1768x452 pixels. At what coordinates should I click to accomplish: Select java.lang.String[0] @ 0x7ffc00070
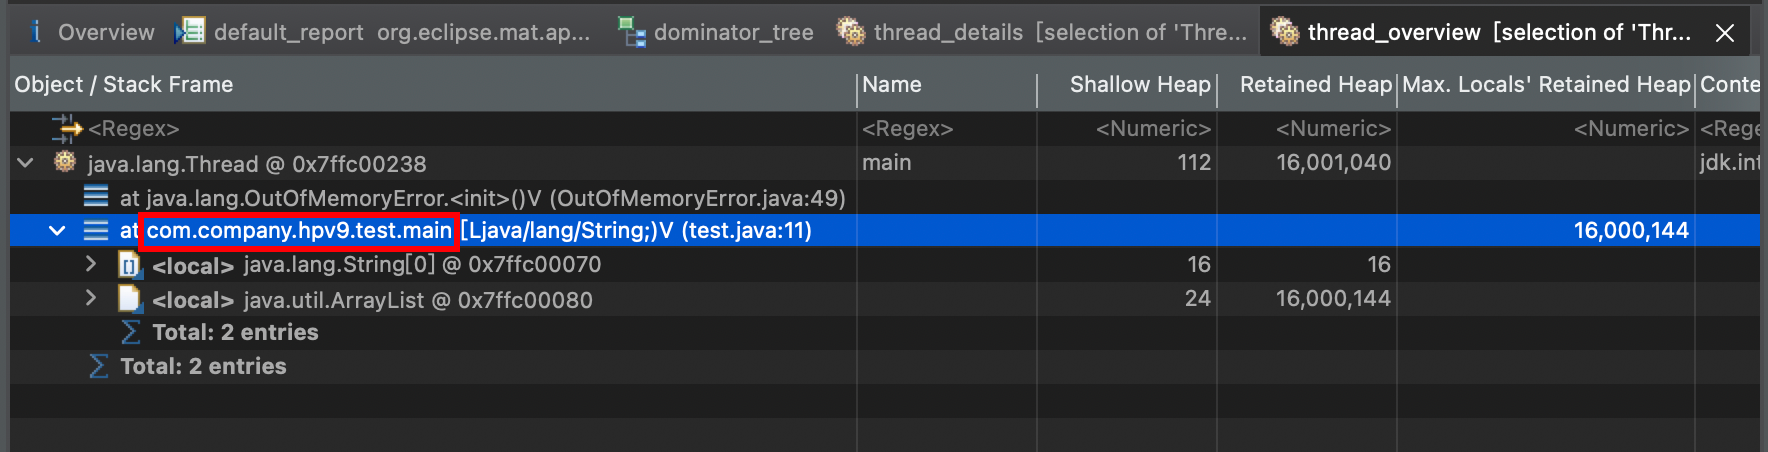point(422,265)
